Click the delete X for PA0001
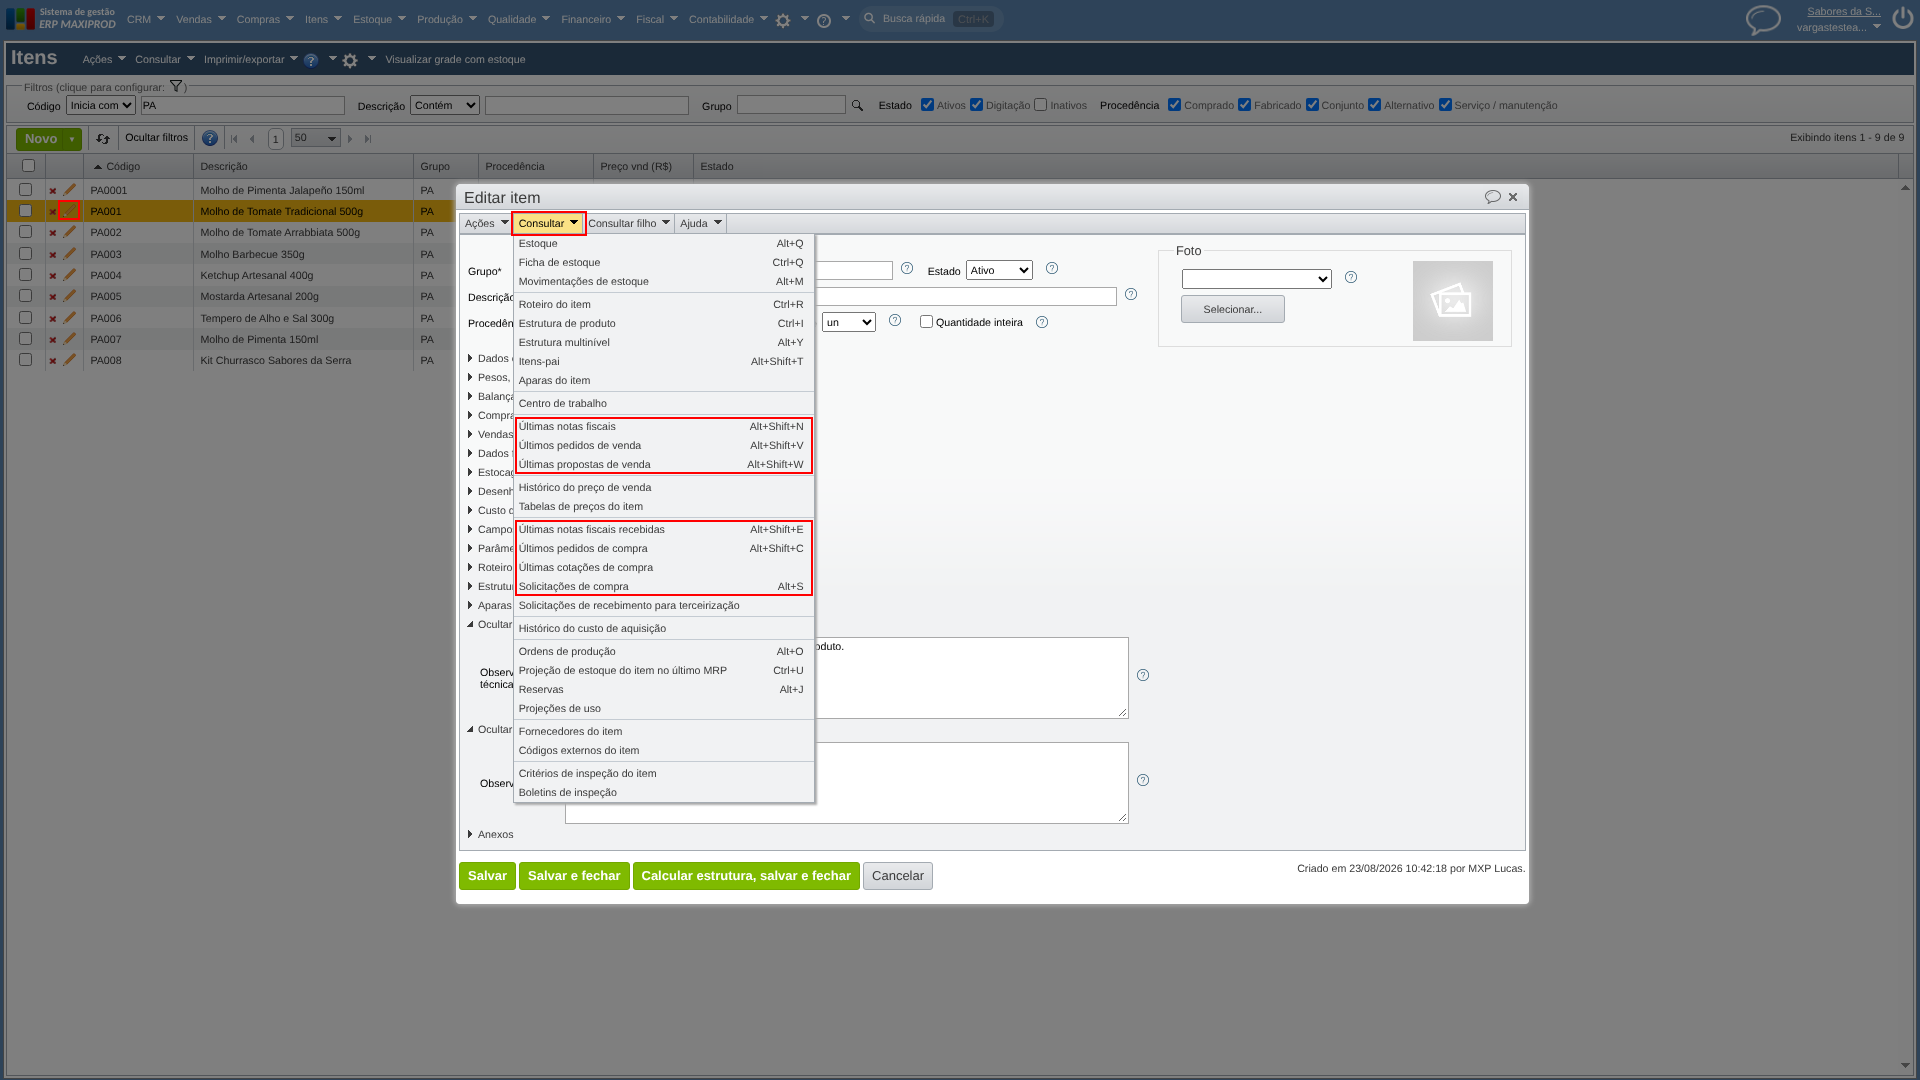This screenshot has width=1920, height=1080. (53, 191)
